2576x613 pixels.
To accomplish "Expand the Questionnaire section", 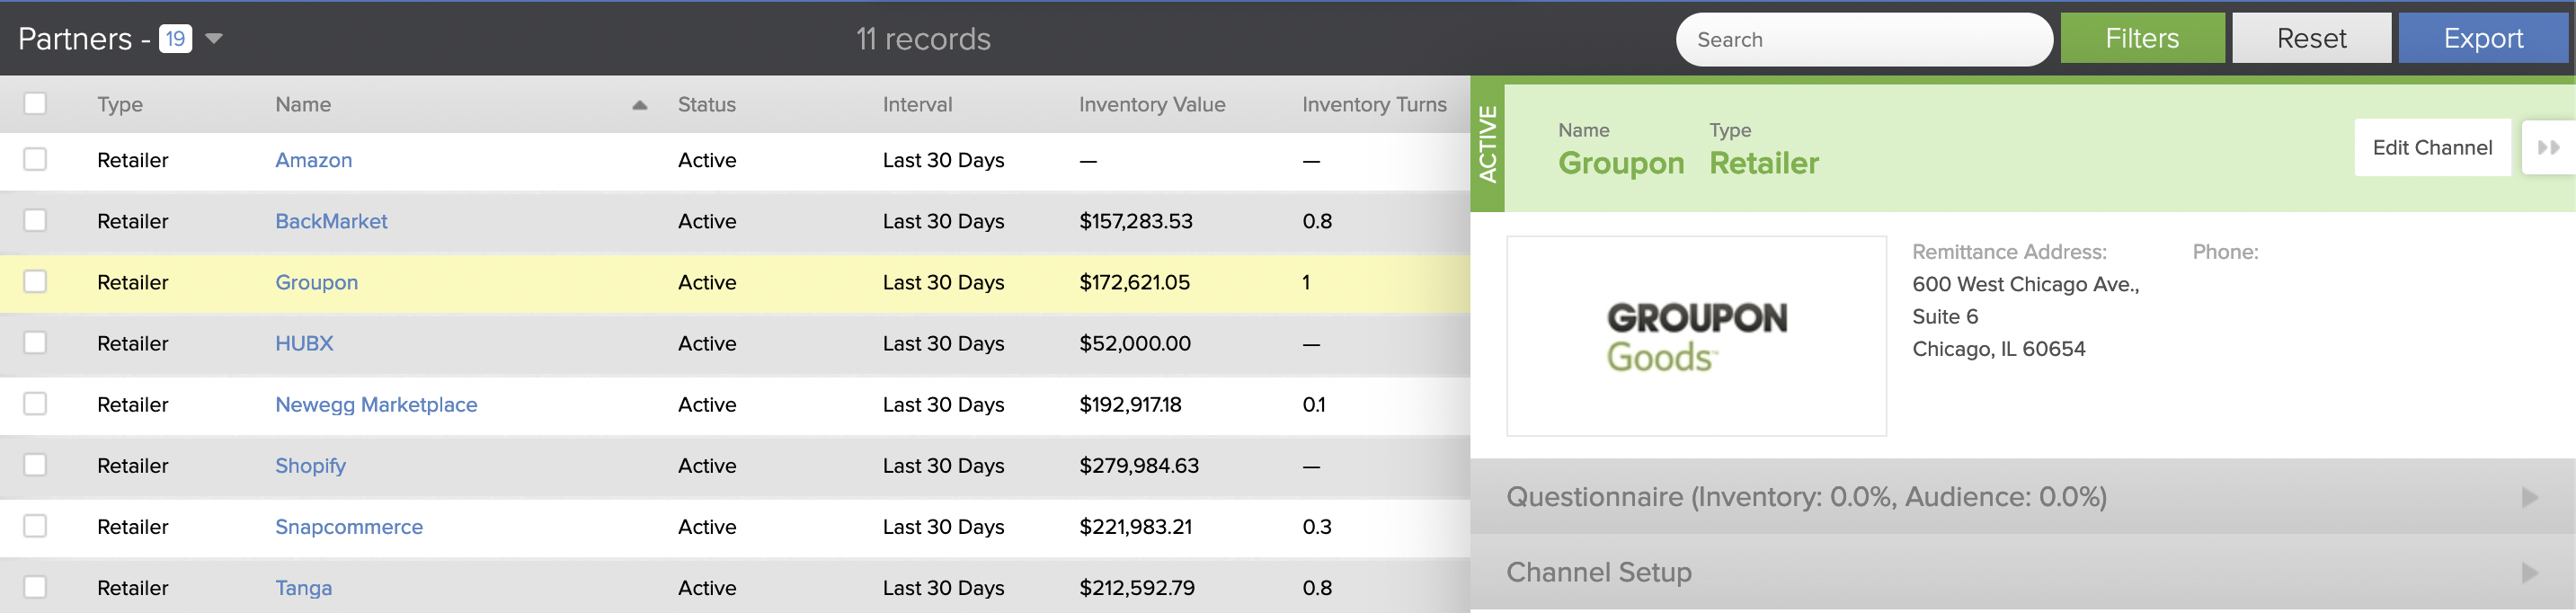I will pyautogui.click(x=2022, y=497).
